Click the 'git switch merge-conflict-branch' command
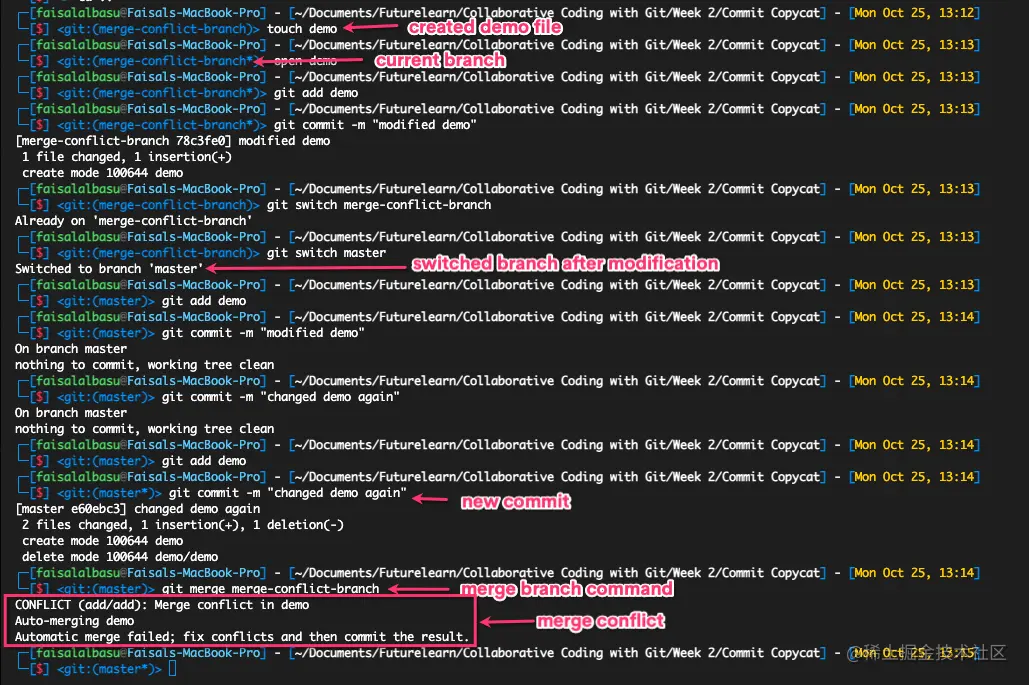1029x685 pixels. (x=379, y=205)
